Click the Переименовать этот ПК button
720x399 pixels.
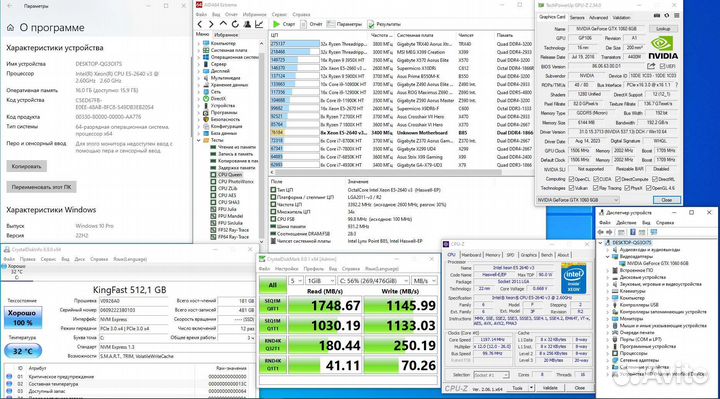click(41, 187)
